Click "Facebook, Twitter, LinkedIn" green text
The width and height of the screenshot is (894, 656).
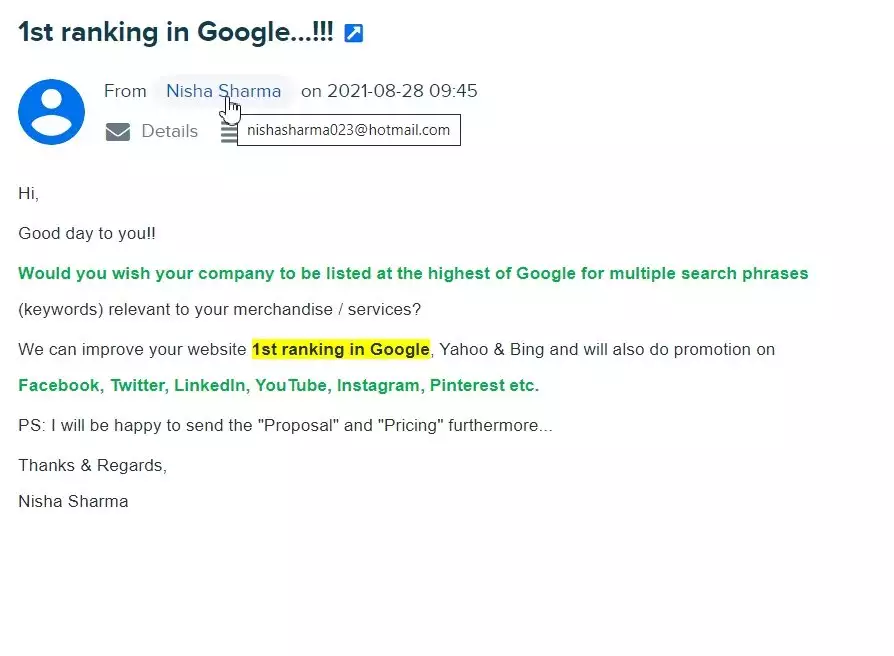click(131, 385)
